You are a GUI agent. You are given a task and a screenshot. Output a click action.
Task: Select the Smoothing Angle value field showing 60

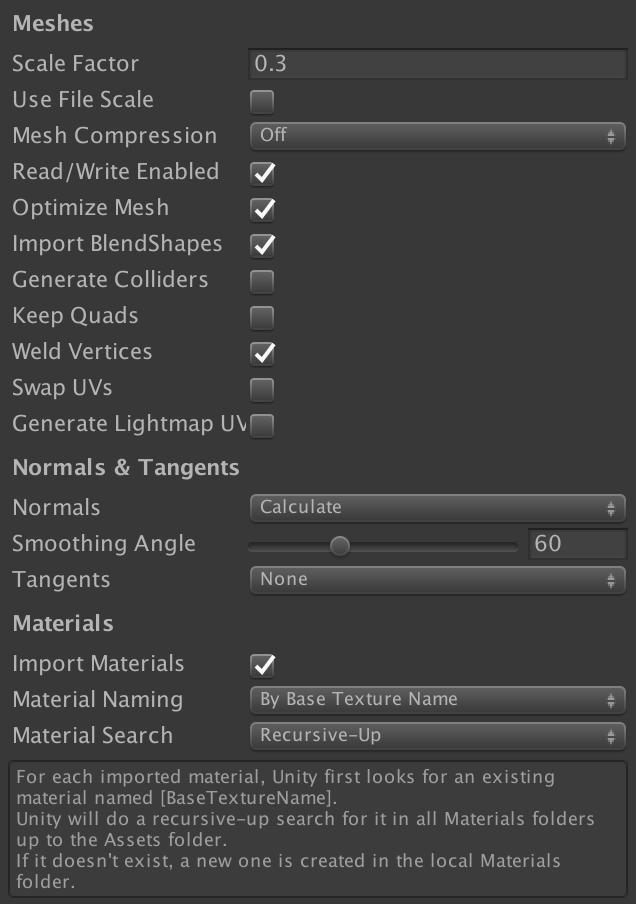(x=578, y=543)
